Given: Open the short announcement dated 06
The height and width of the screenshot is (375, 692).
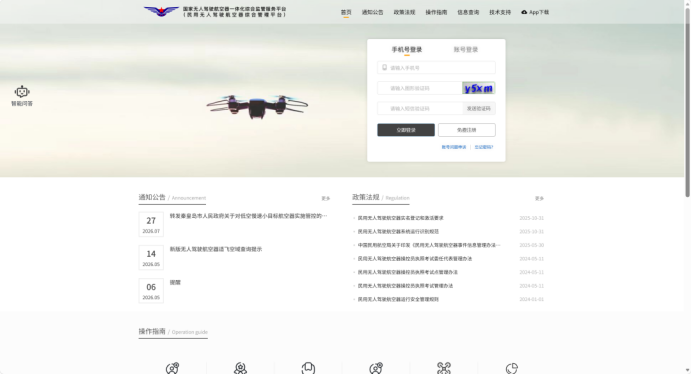Looking at the screenshot, I should pyautogui.click(x=175, y=282).
